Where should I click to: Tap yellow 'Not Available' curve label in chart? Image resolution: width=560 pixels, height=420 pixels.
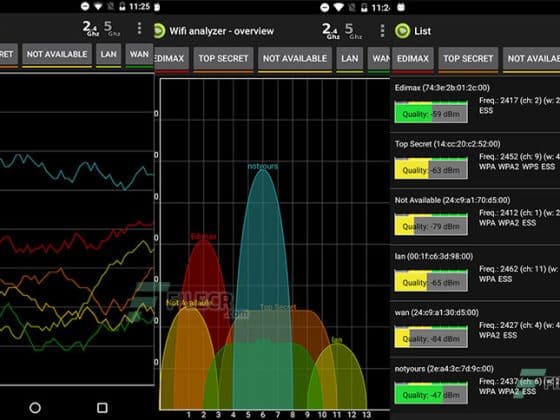point(189,303)
